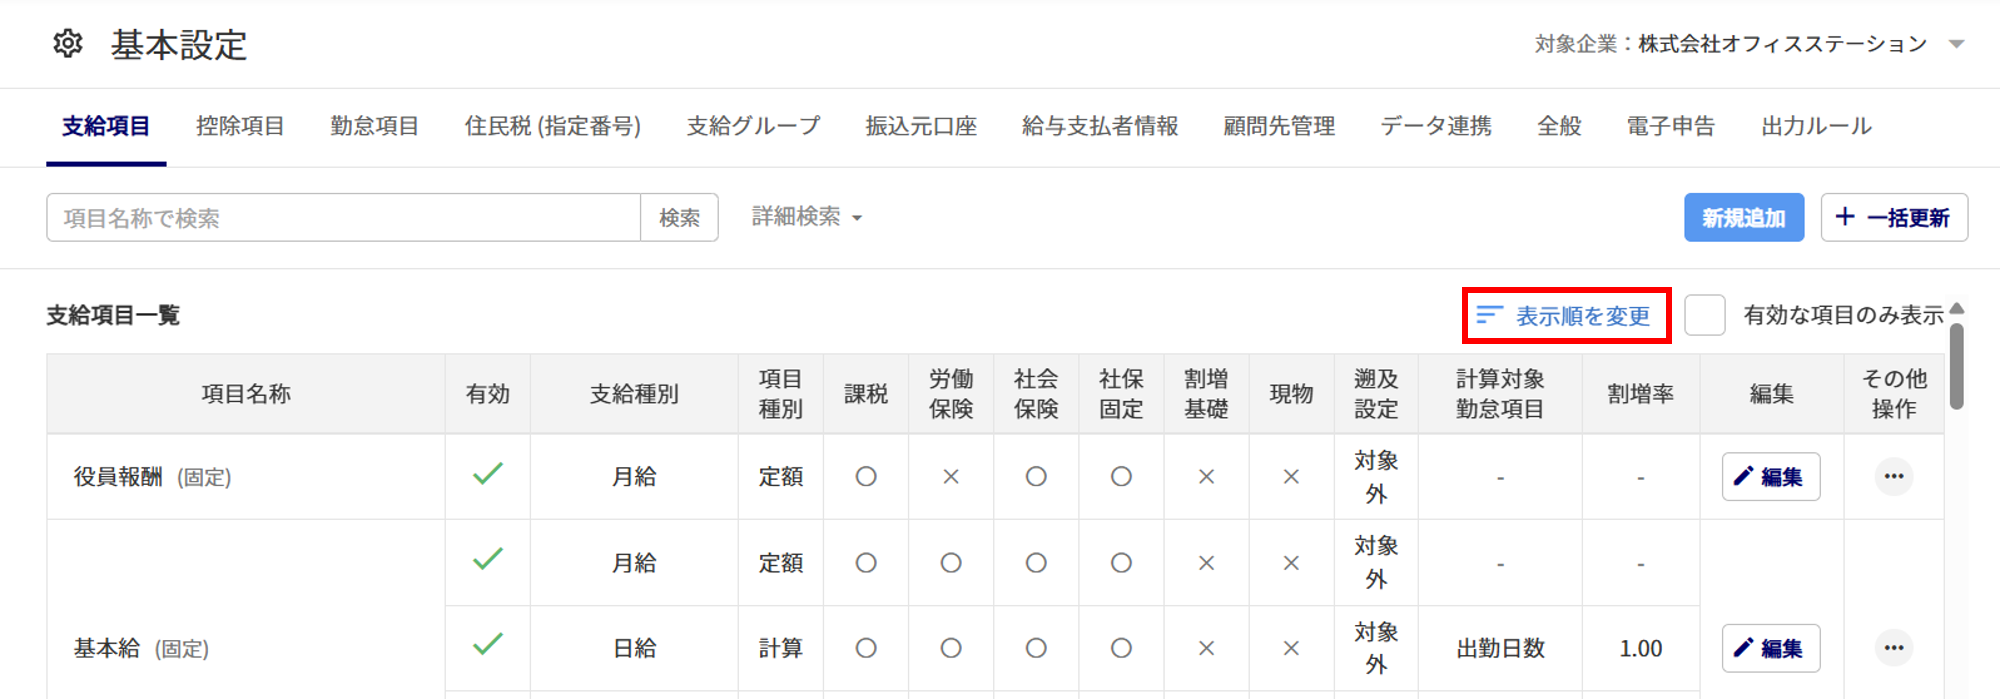Viewport: 2000px width, 699px height.
Task: Open the more-actions menu for 役員報酬
Action: click(x=1894, y=476)
